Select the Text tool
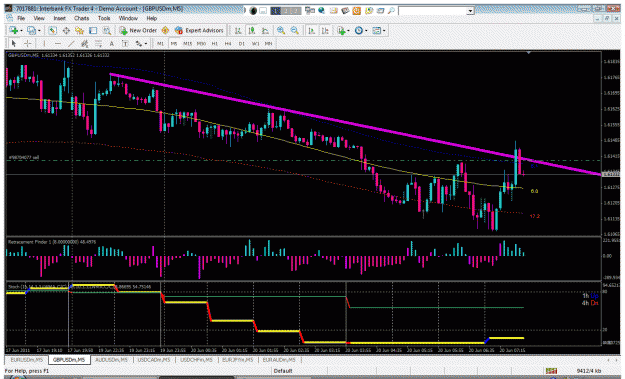This screenshot has height=379, width=625. coord(112,43)
